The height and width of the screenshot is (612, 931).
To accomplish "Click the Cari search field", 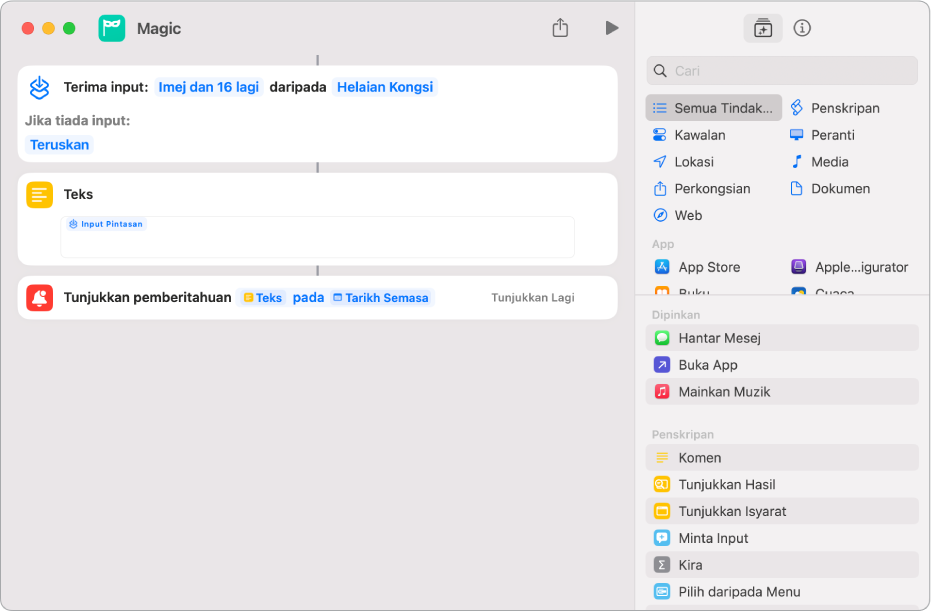I will 782,71.
